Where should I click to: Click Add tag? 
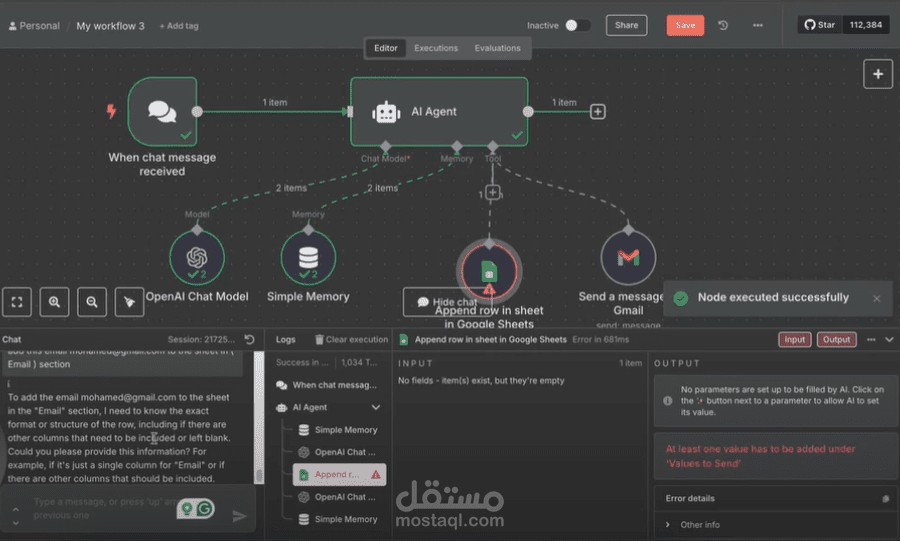pos(179,26)
